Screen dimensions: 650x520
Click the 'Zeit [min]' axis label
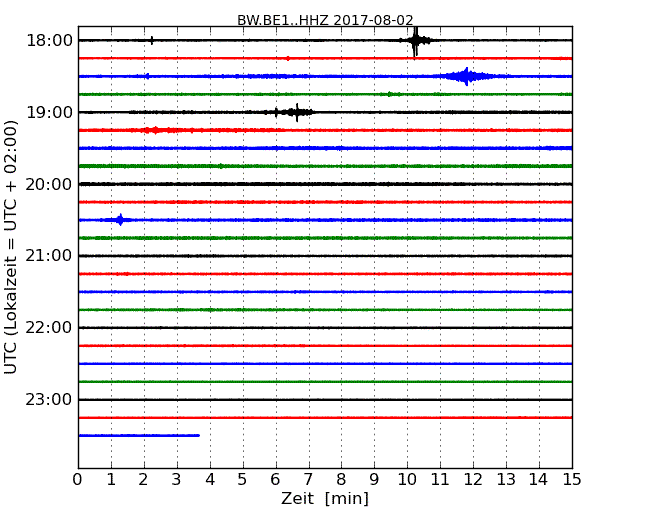[x=325, y=498]
